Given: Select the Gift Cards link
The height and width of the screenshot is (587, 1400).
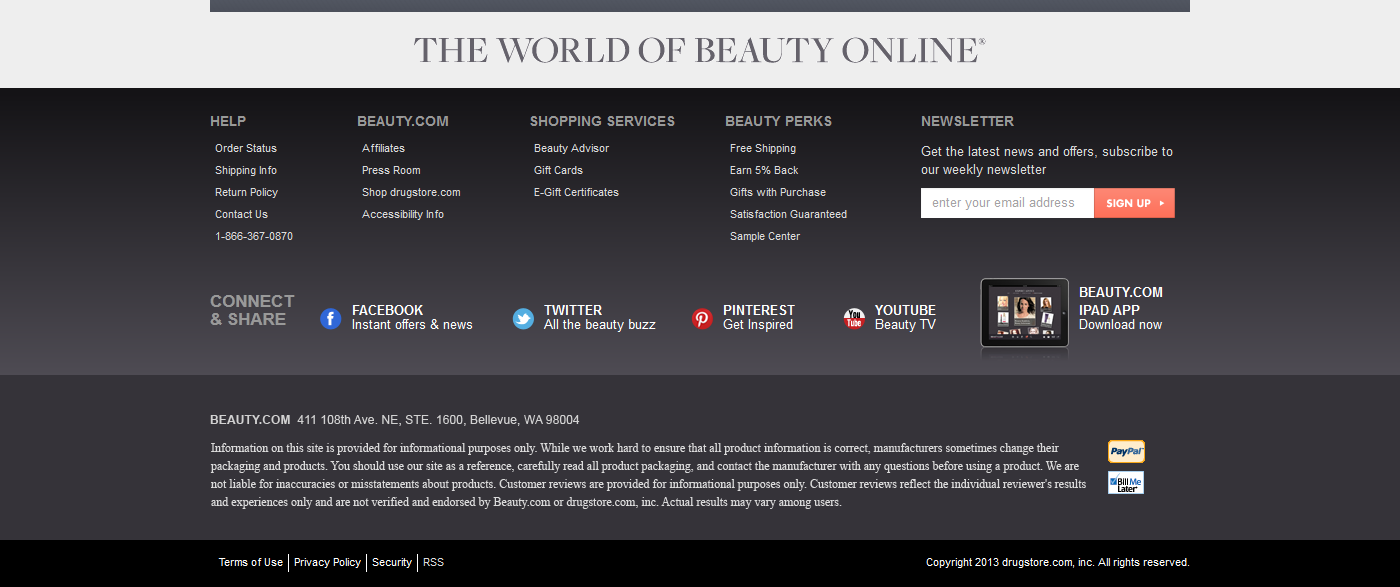Looking at the screenshot, I should 558,170.
